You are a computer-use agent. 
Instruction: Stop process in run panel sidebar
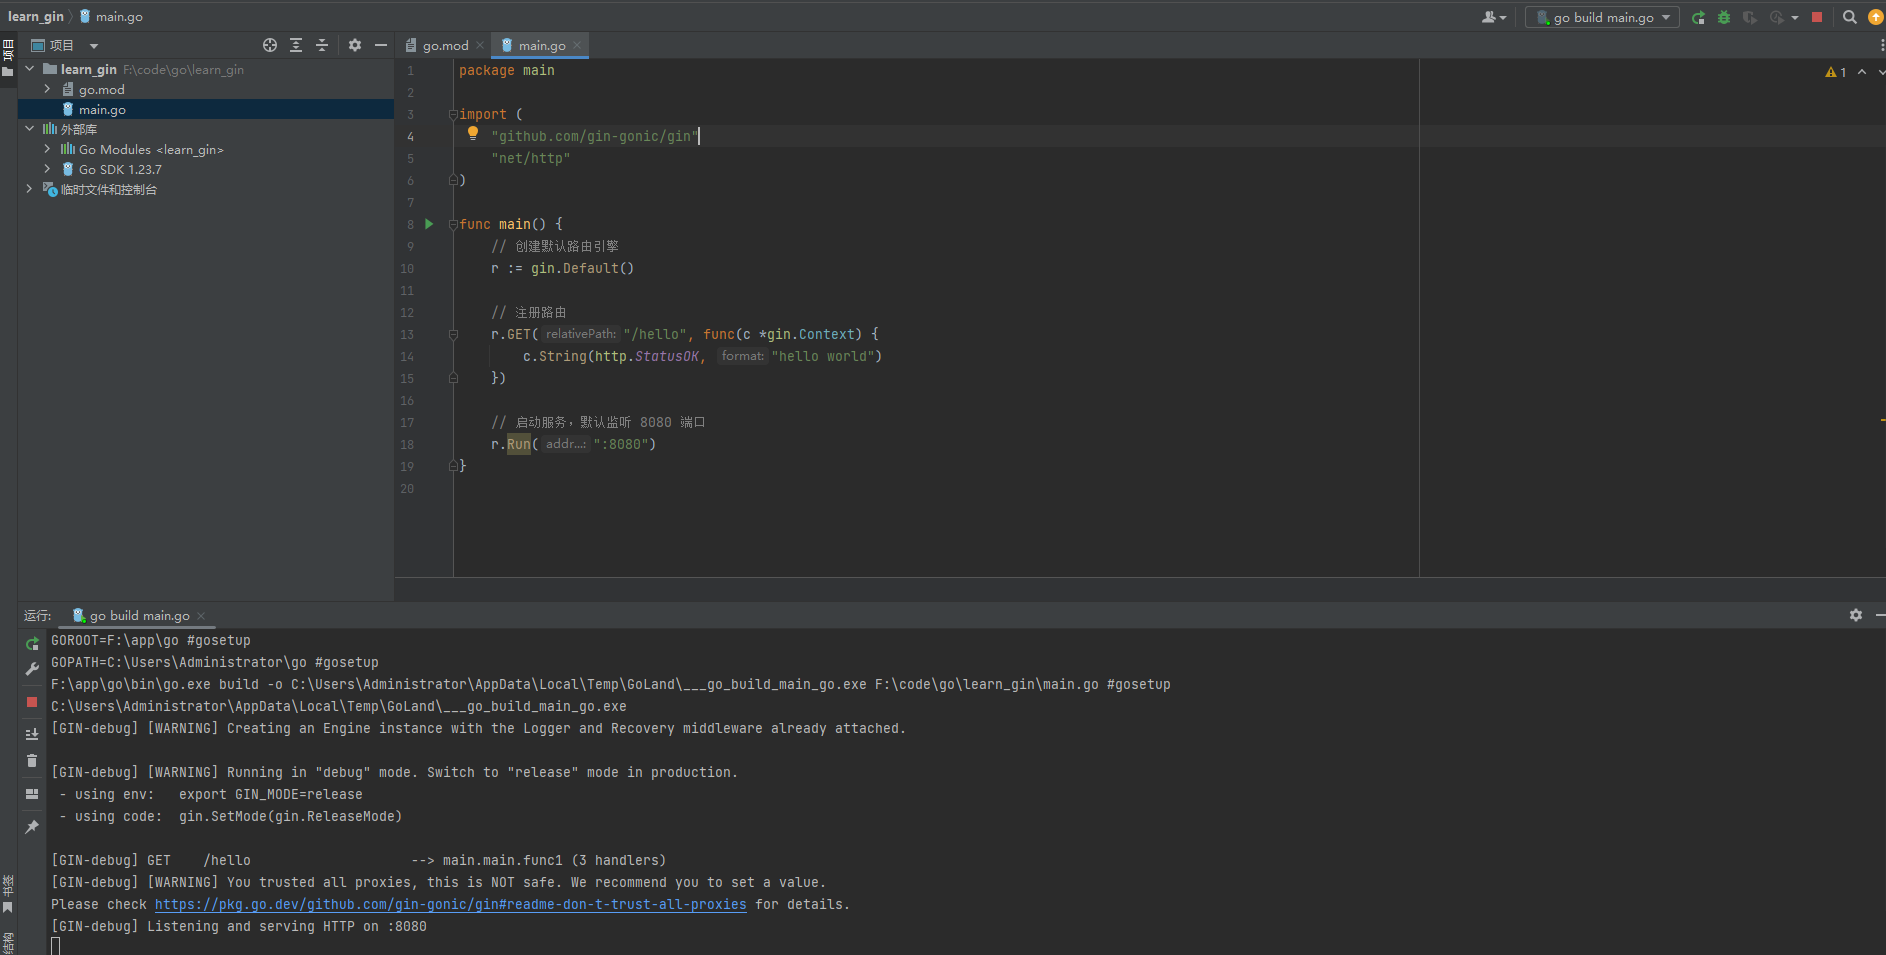[32, 702]
